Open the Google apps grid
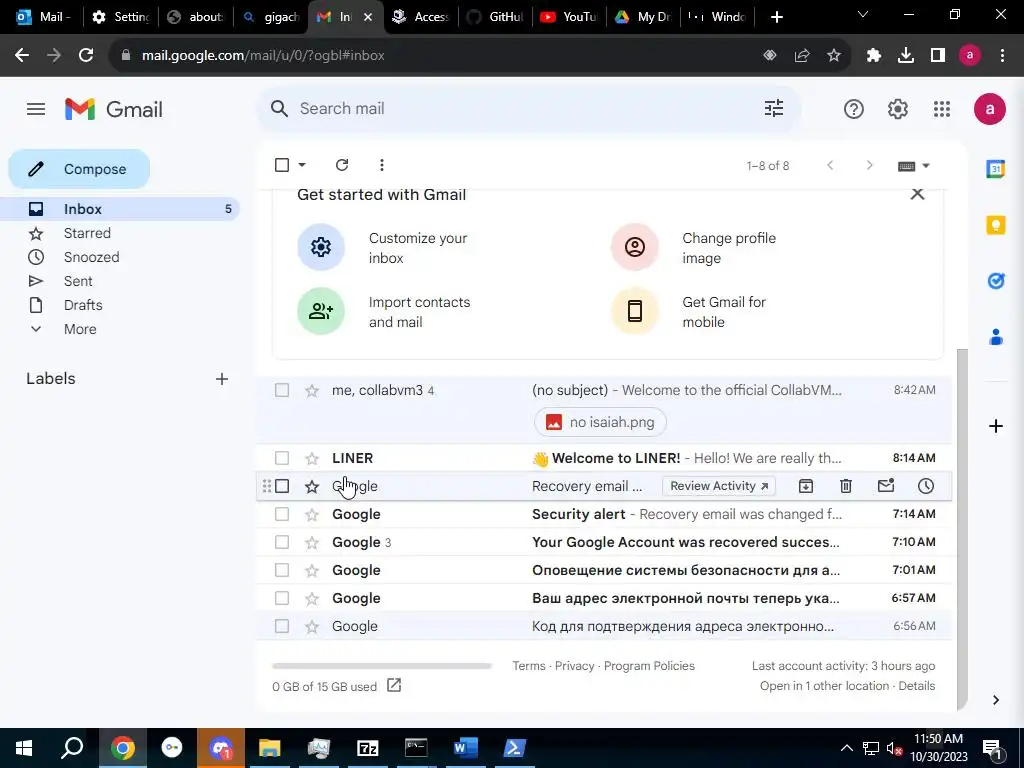Screen dimensions: 1024x768 pos(942,109)
